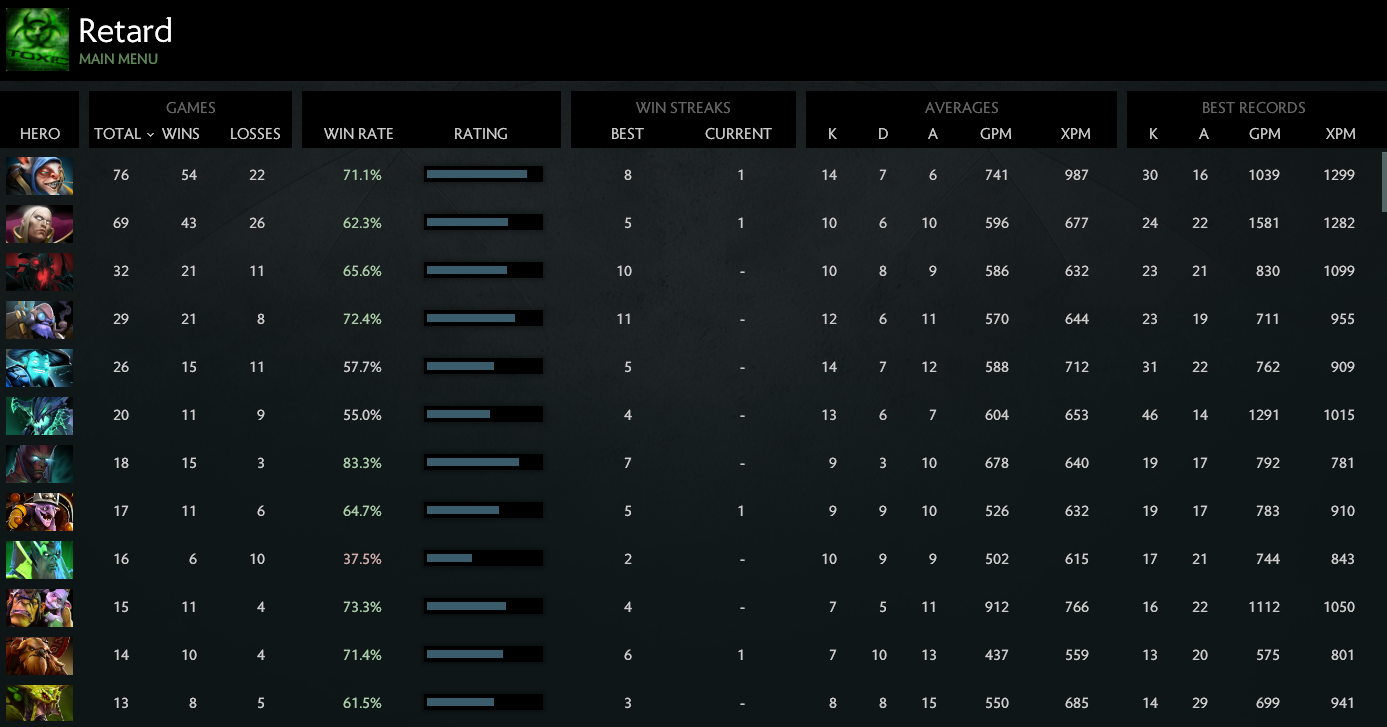Click the Storm Spirit hero icon
The height and width of the screenshot is (727, 1387).
[39, 368]
